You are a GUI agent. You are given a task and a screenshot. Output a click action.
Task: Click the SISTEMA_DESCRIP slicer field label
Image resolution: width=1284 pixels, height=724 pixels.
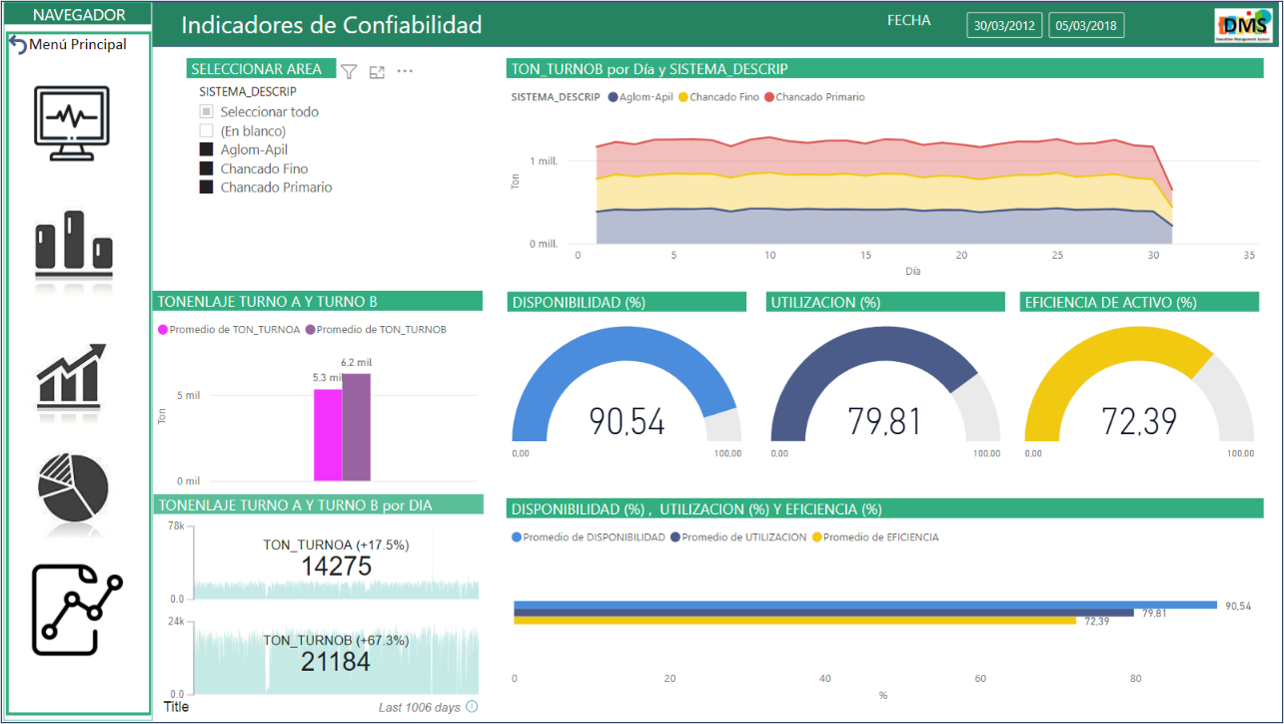point(248,91)
